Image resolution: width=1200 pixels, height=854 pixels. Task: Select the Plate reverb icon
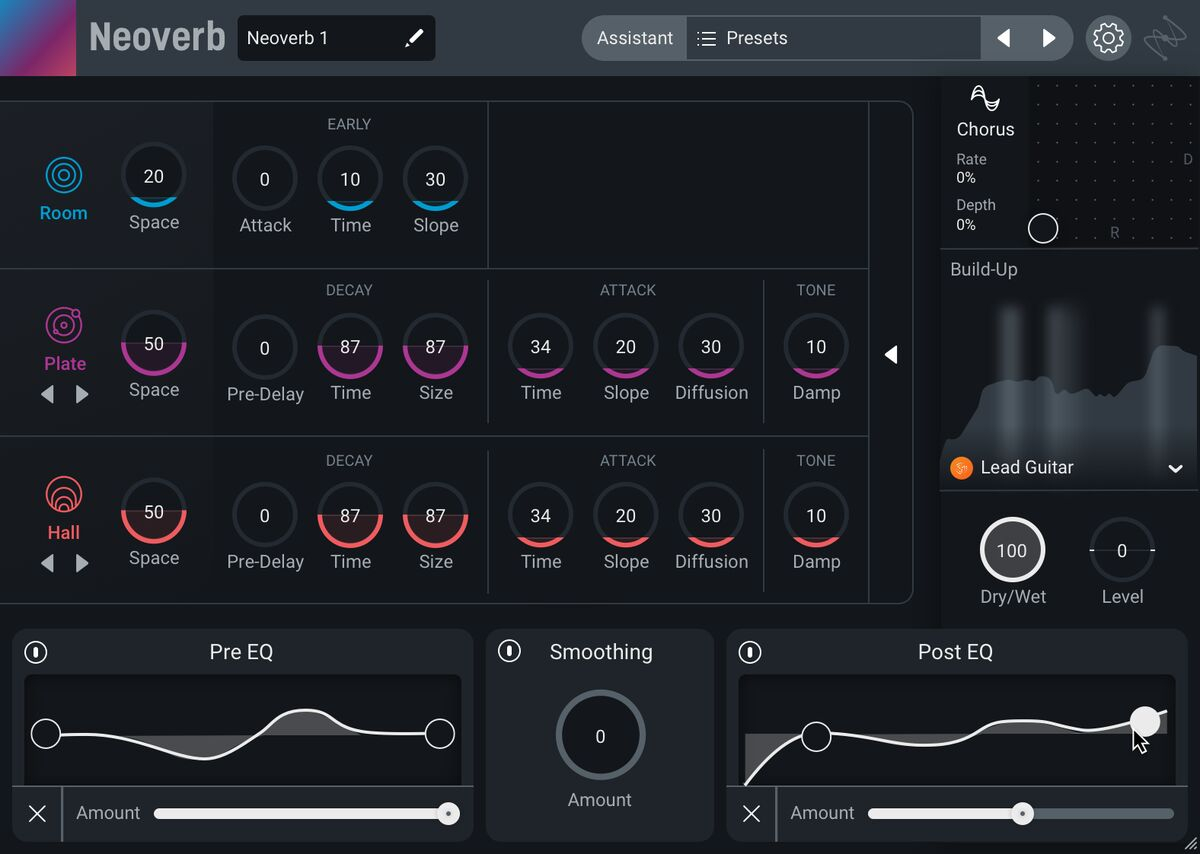pos(64,326)
